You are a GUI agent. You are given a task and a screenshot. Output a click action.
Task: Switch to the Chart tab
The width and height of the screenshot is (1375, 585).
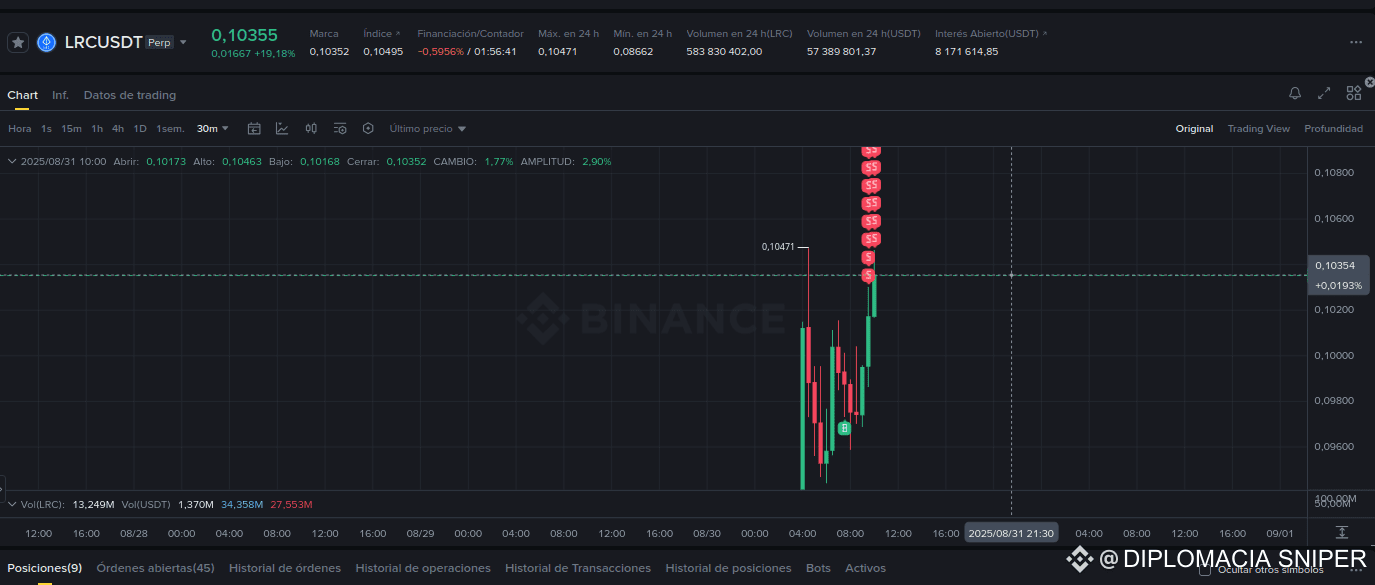pyautogui.click(x=22, y=95)
